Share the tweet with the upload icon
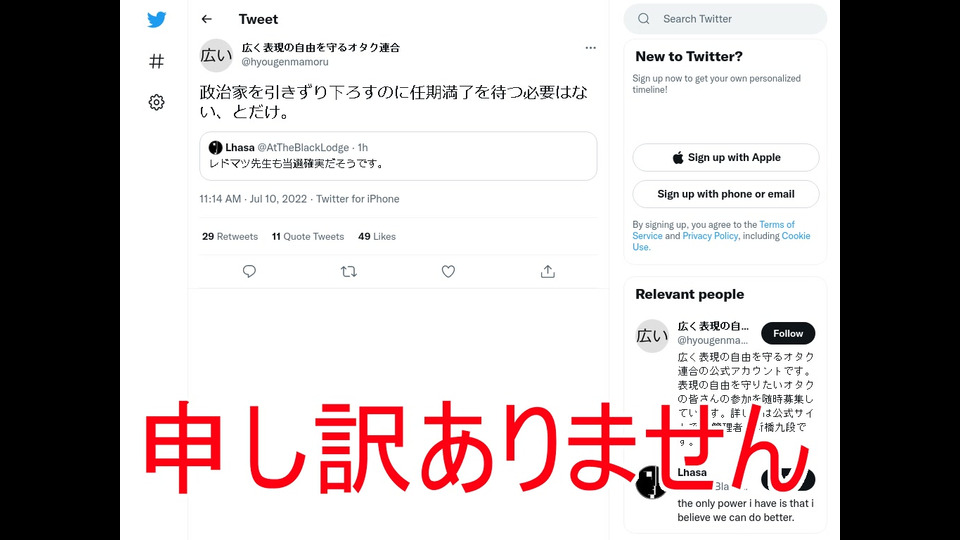 click(548, 271)
